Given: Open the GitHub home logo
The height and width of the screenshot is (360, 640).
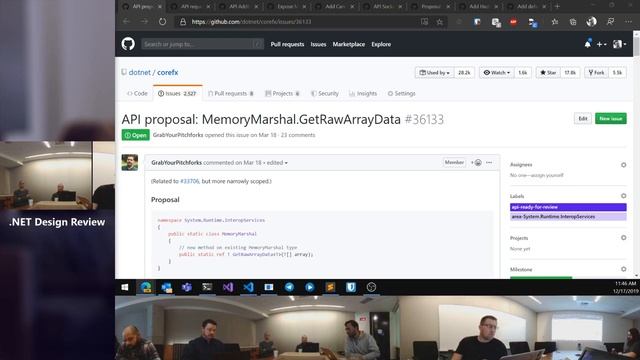Looking at the screenshot, I should [x=128, y=44].
